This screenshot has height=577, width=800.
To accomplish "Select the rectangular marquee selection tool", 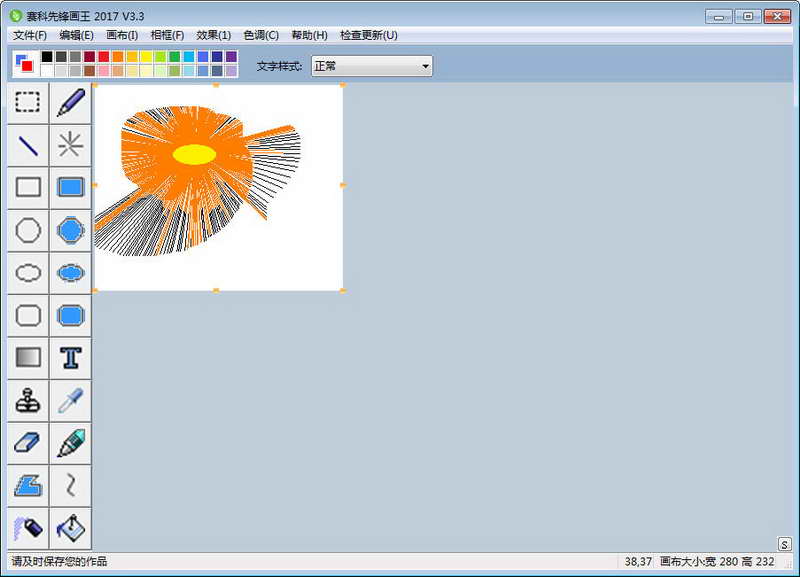I will pyautogui.click(x=28, y=103).
